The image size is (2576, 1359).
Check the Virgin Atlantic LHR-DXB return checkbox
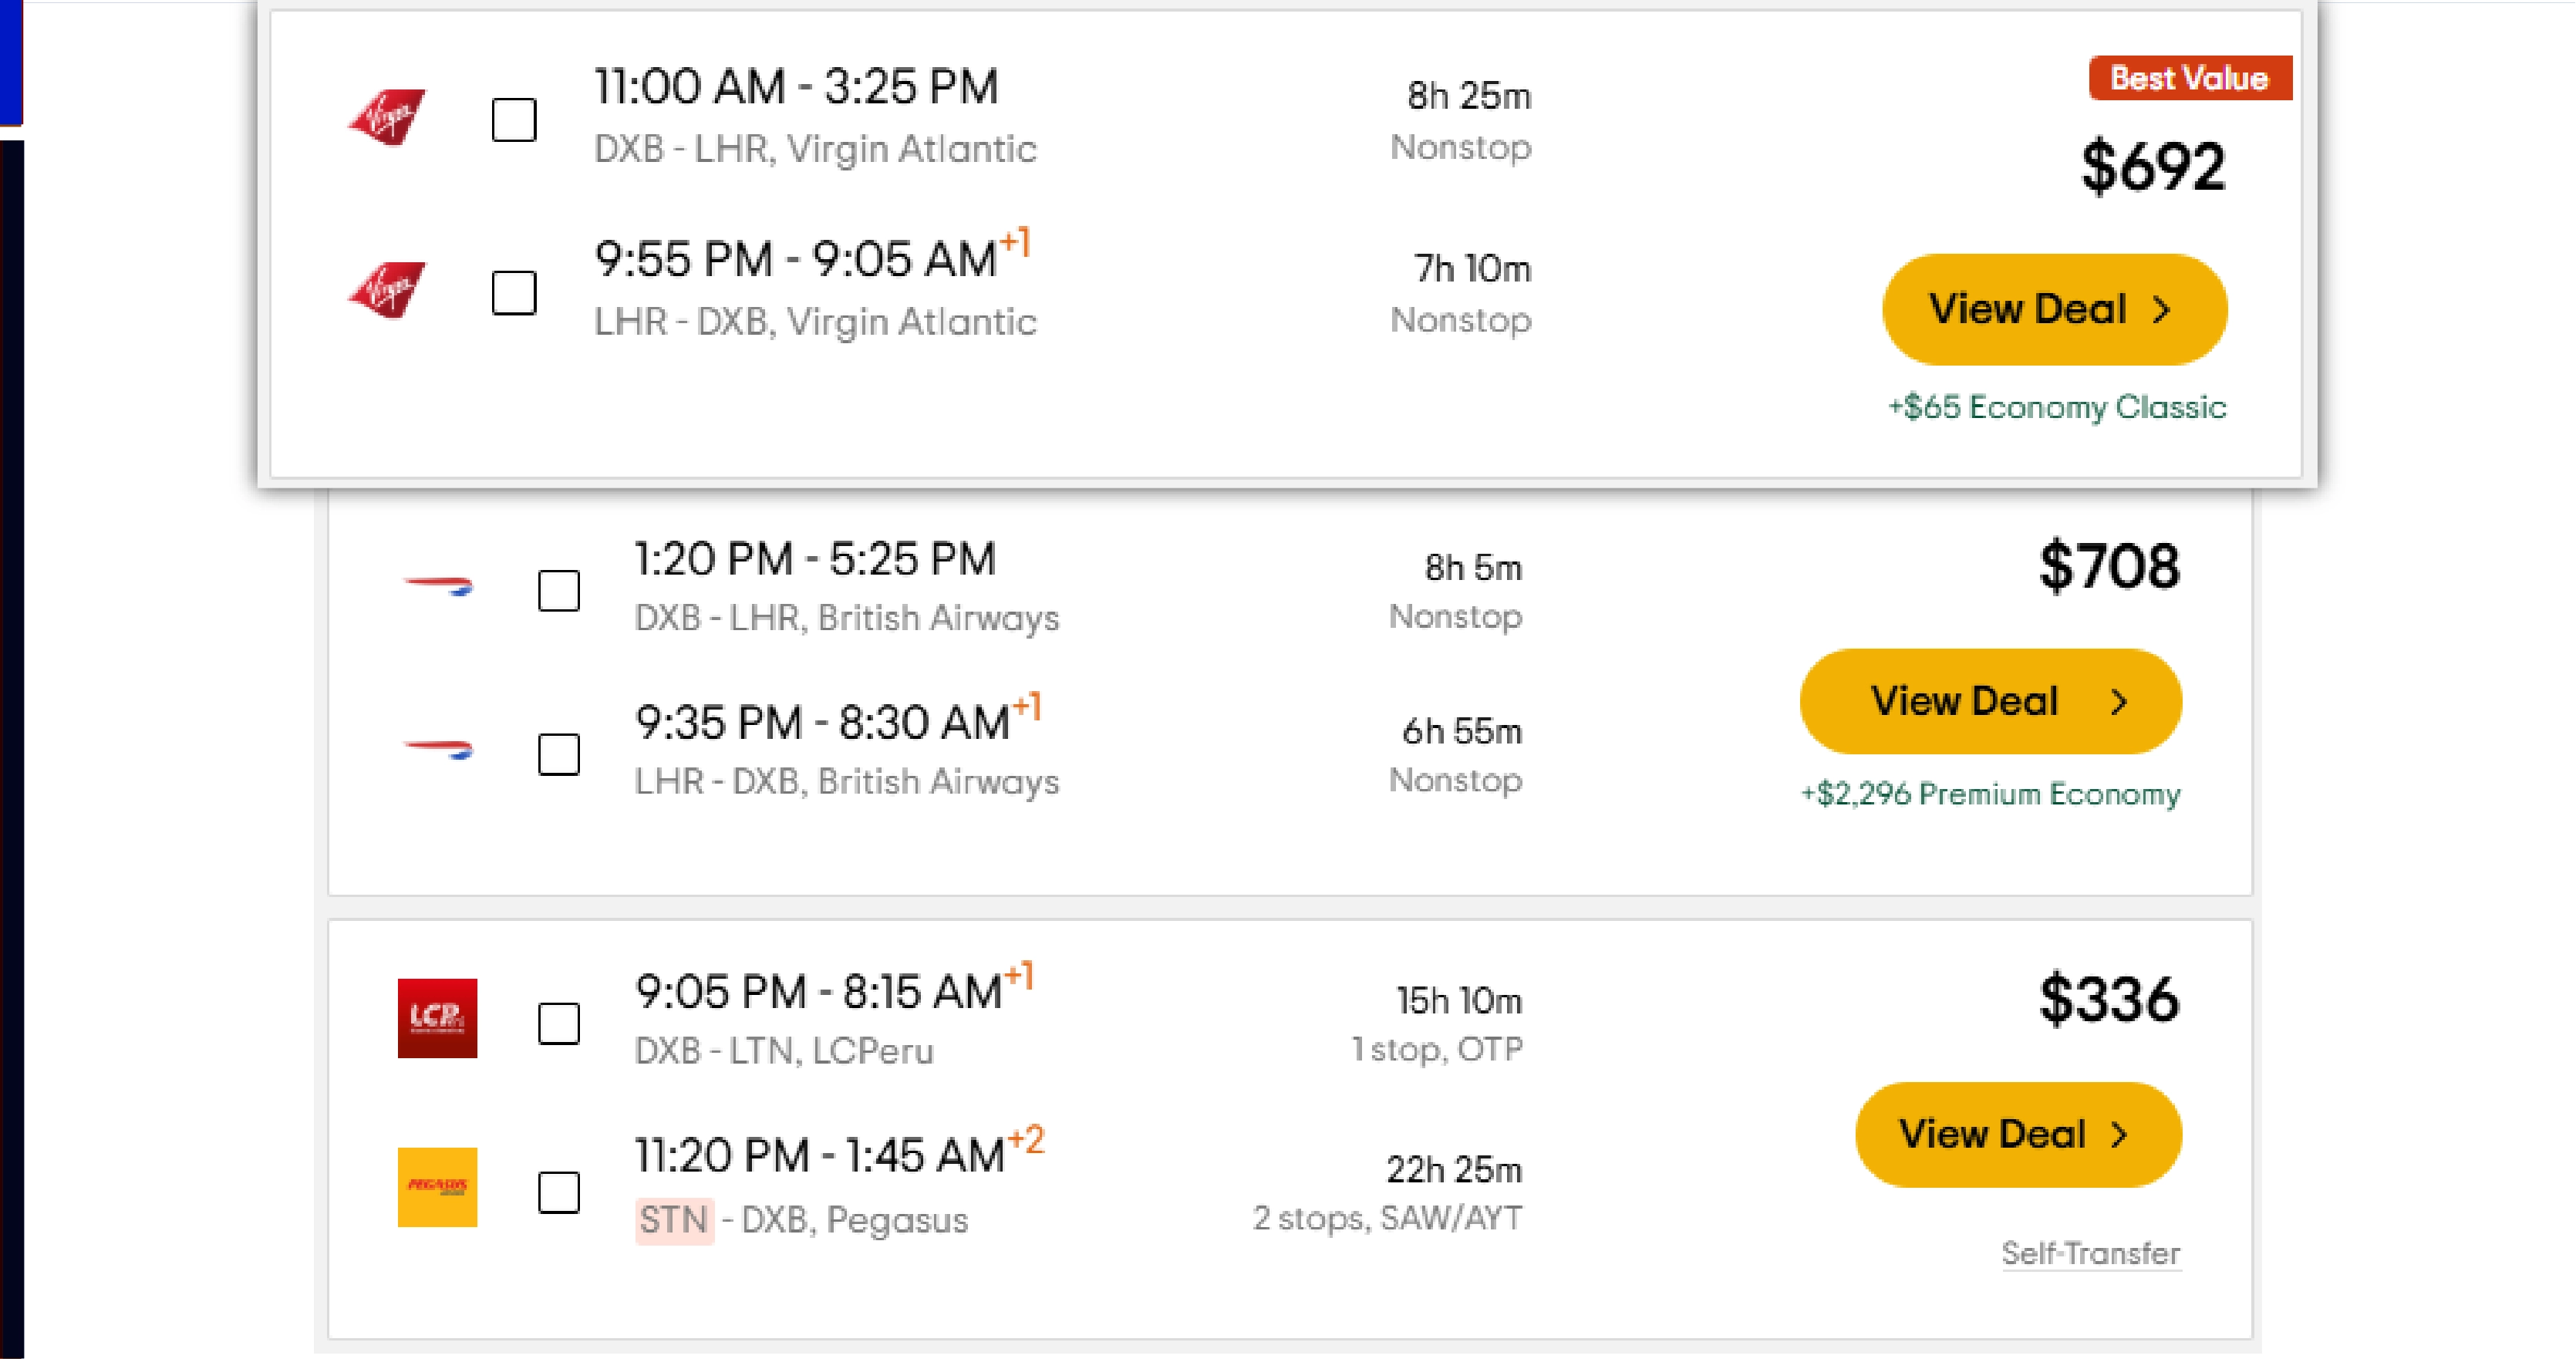[514, 291]
